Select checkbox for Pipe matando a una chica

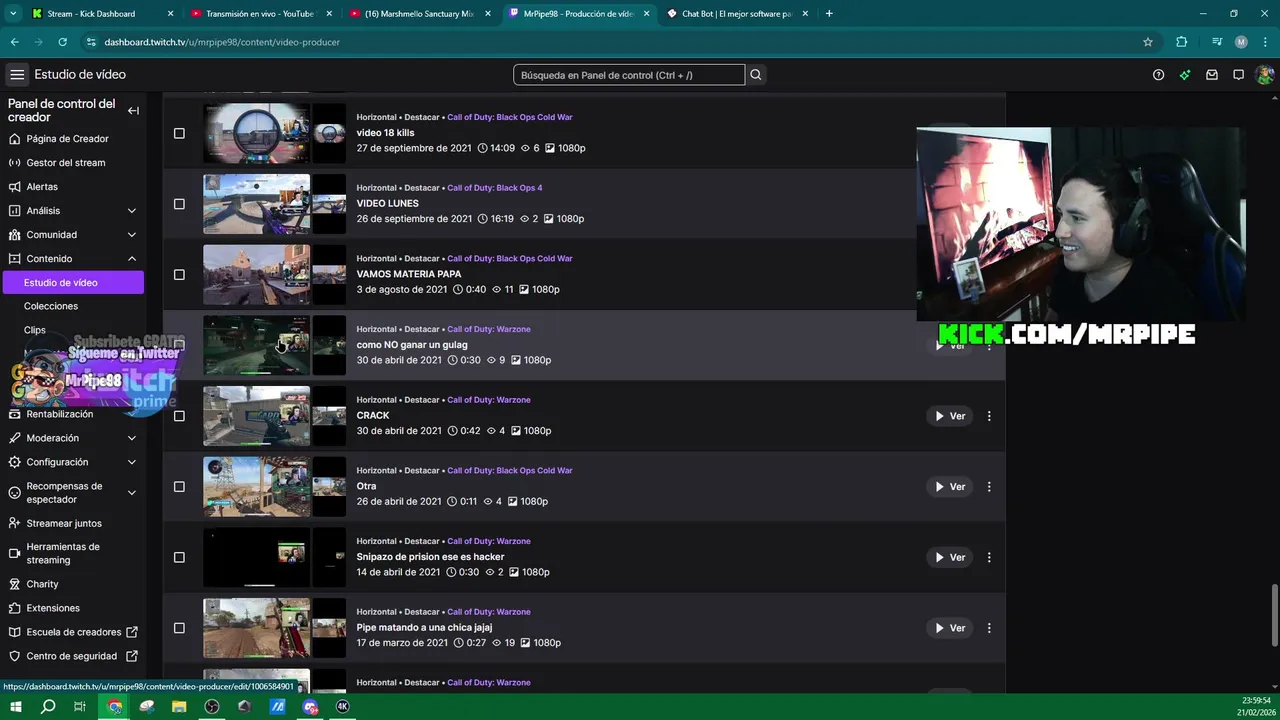pos(179,628)
